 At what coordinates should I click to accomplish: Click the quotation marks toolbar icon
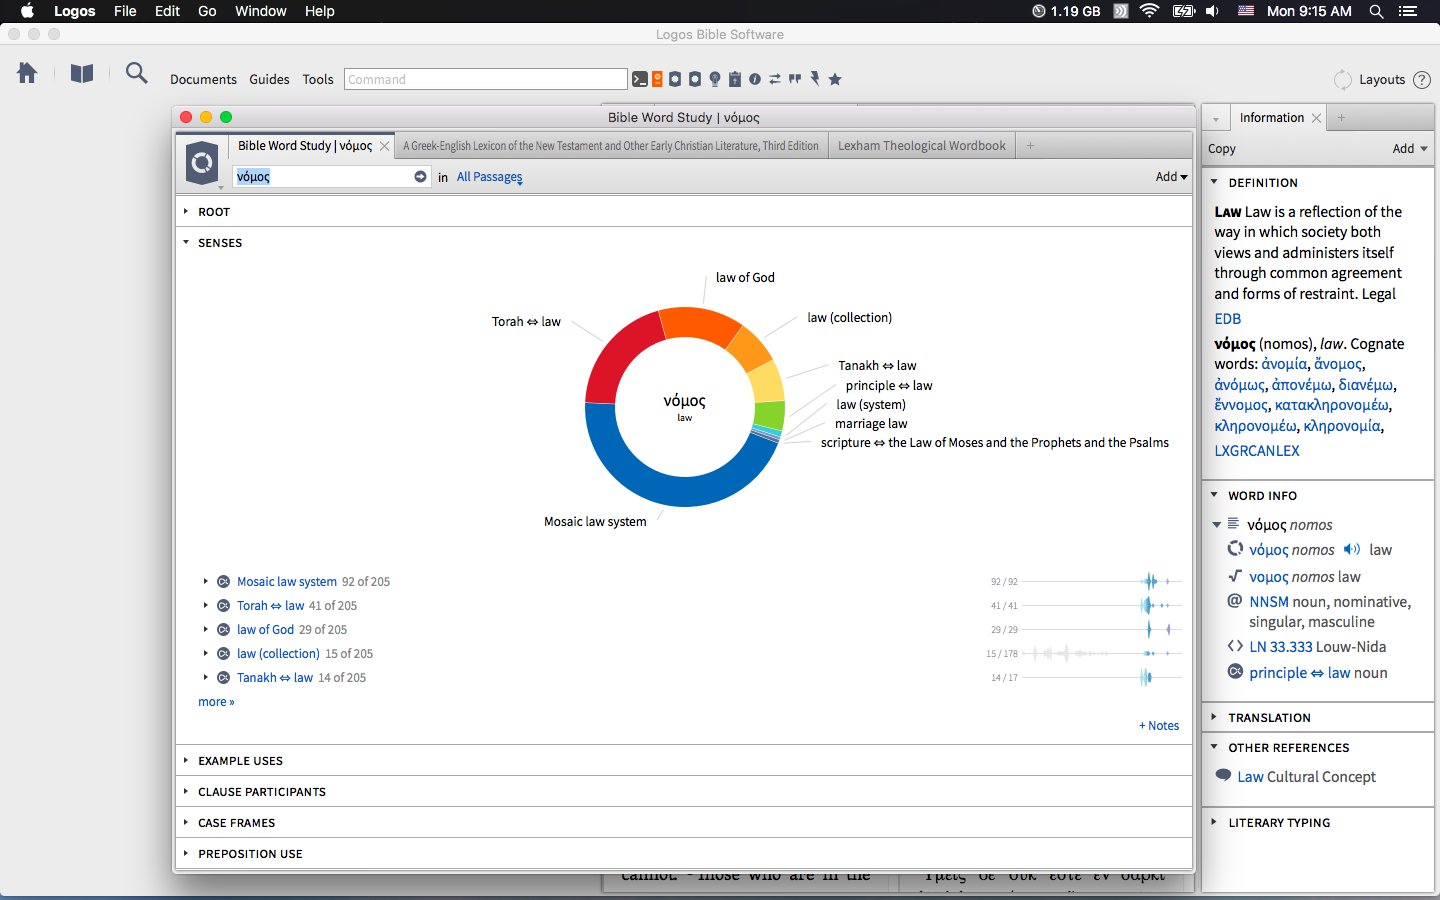click(x=795, y=79)
